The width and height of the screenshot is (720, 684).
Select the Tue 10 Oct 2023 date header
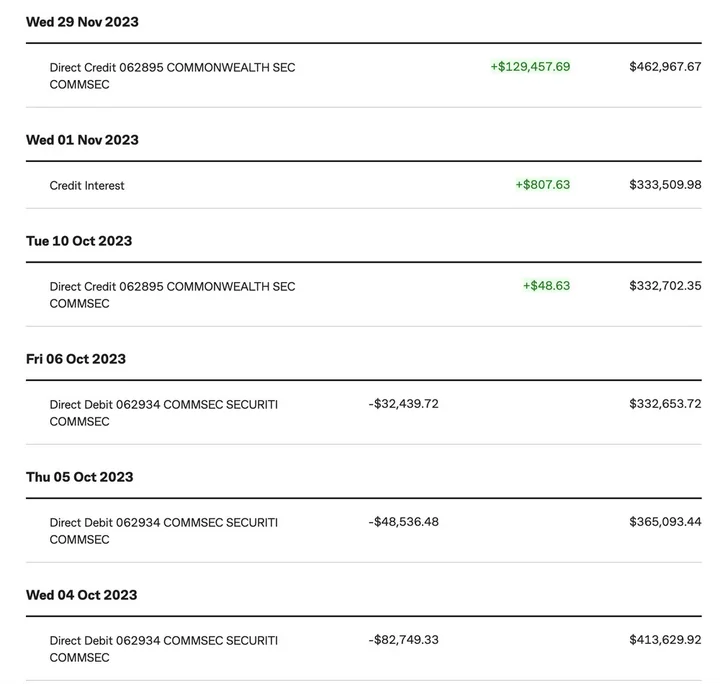79,241
